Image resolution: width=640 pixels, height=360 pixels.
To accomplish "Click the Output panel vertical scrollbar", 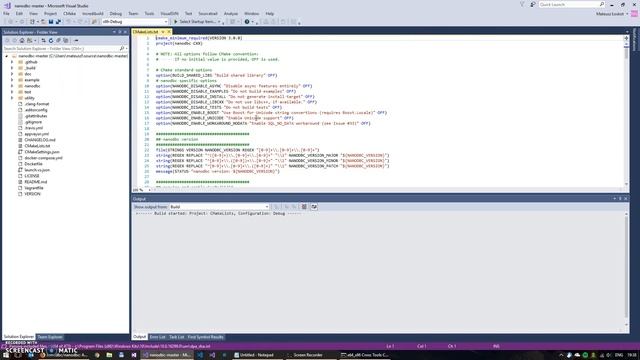I will tap(626, 269).
